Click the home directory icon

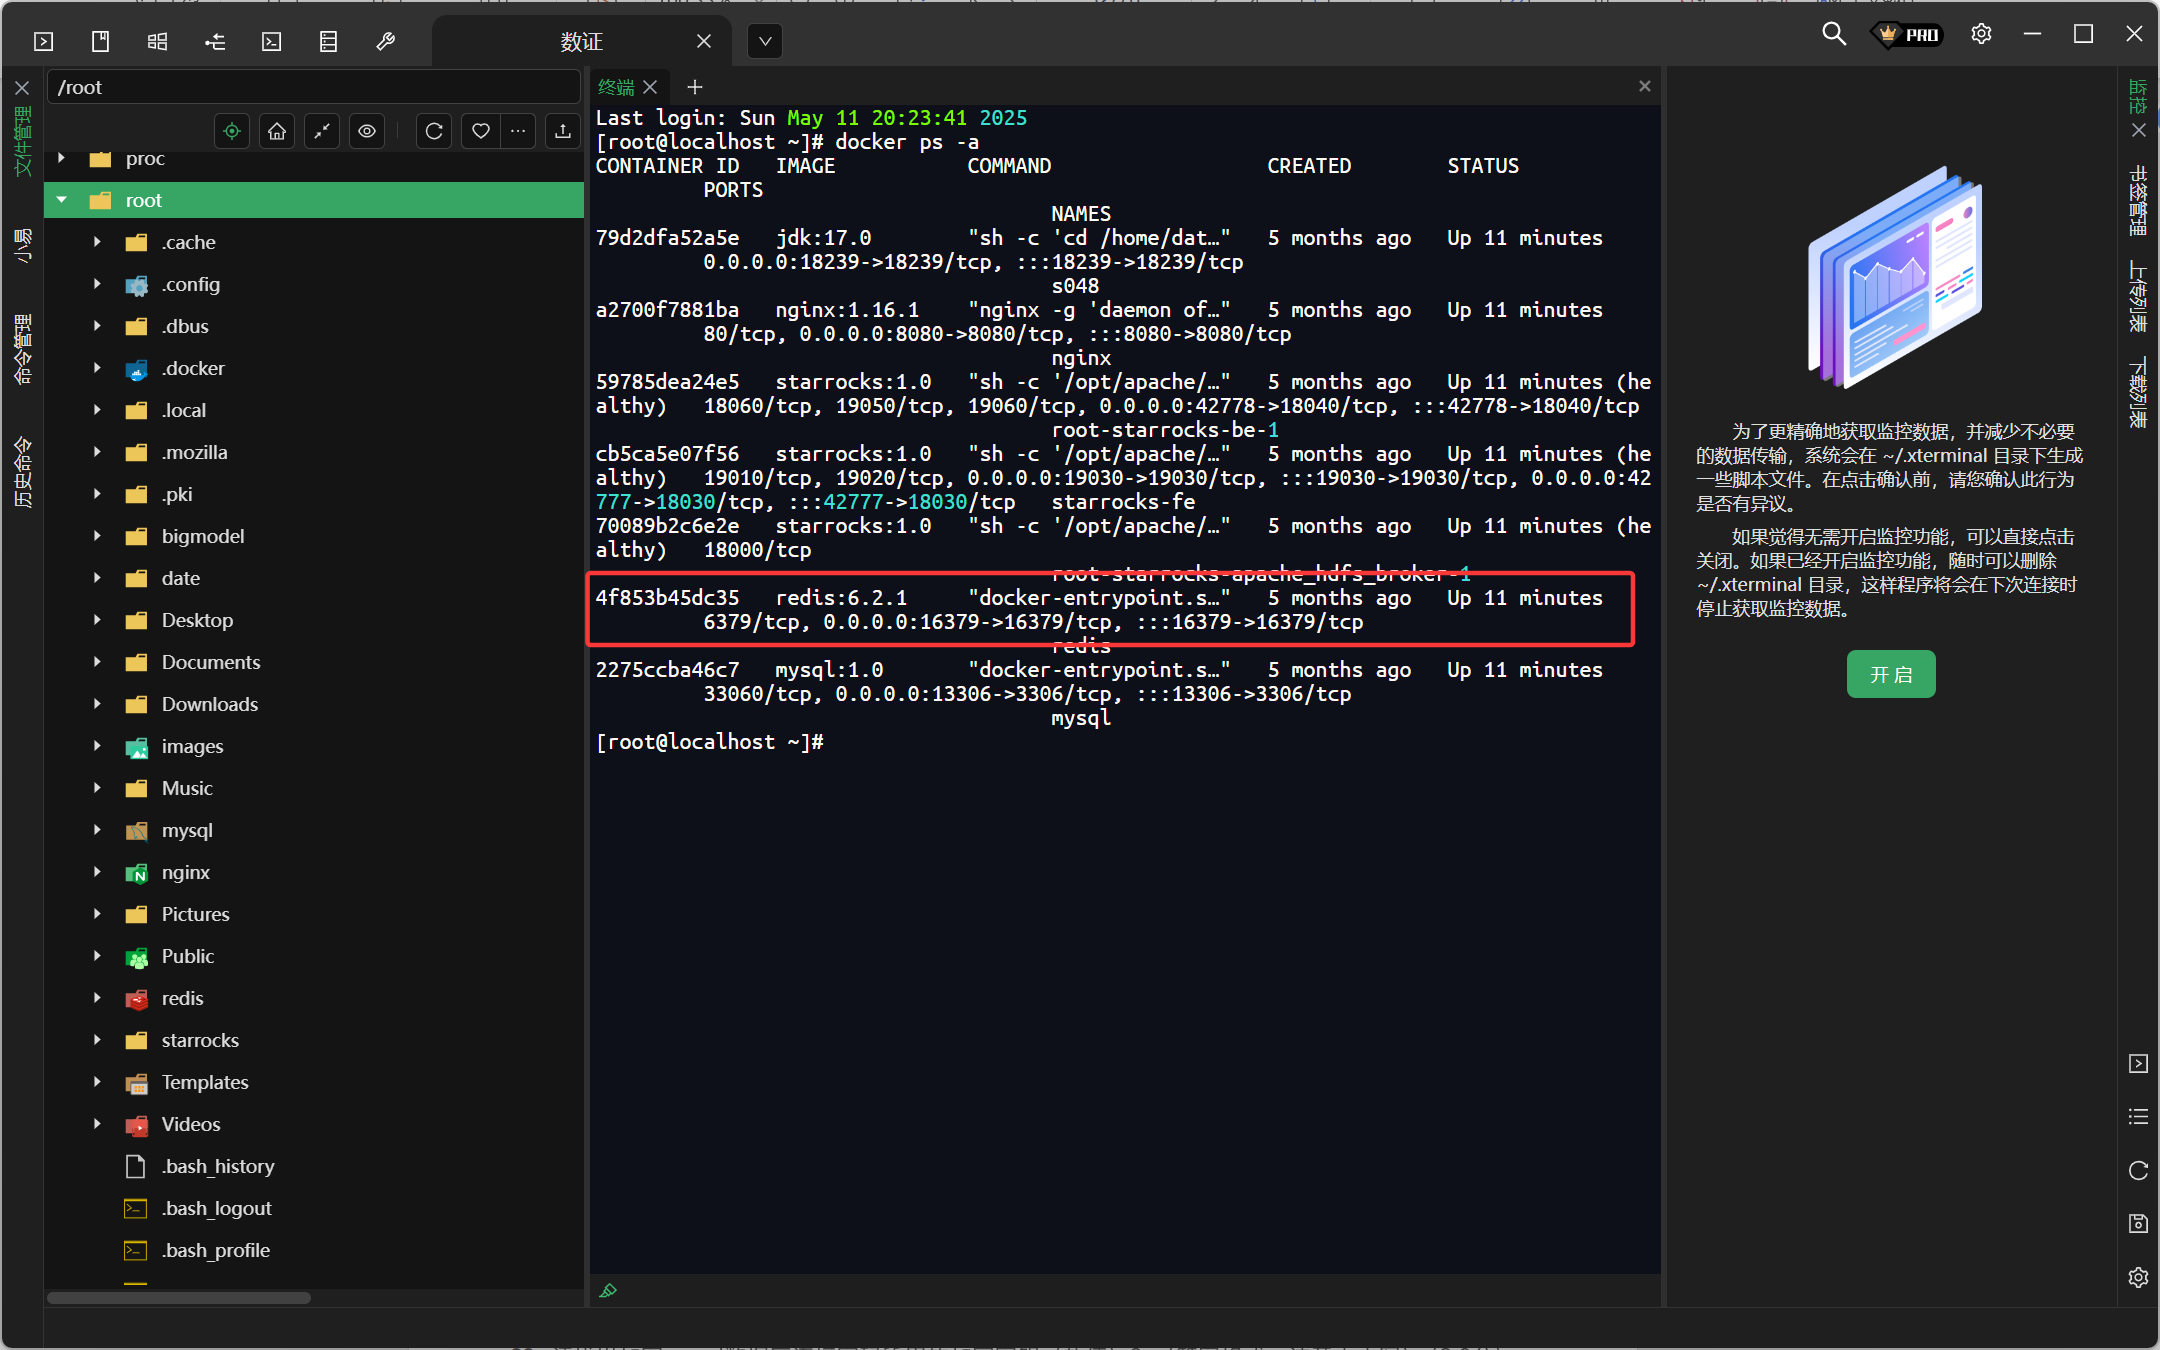pyautogui.click(x=277, y=131)
